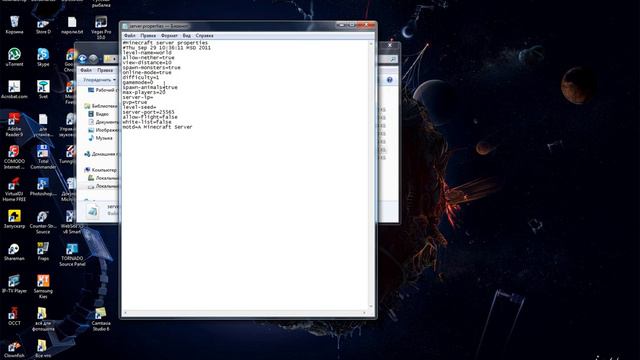This screenshot has width=640, height=360.
Task: Open Формат menu in Notepad
Action: [x=169, y=36]
